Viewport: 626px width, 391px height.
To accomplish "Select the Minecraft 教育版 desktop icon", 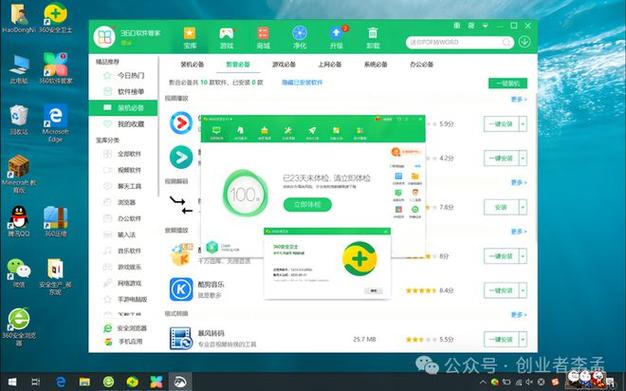I will pos(18,174).
